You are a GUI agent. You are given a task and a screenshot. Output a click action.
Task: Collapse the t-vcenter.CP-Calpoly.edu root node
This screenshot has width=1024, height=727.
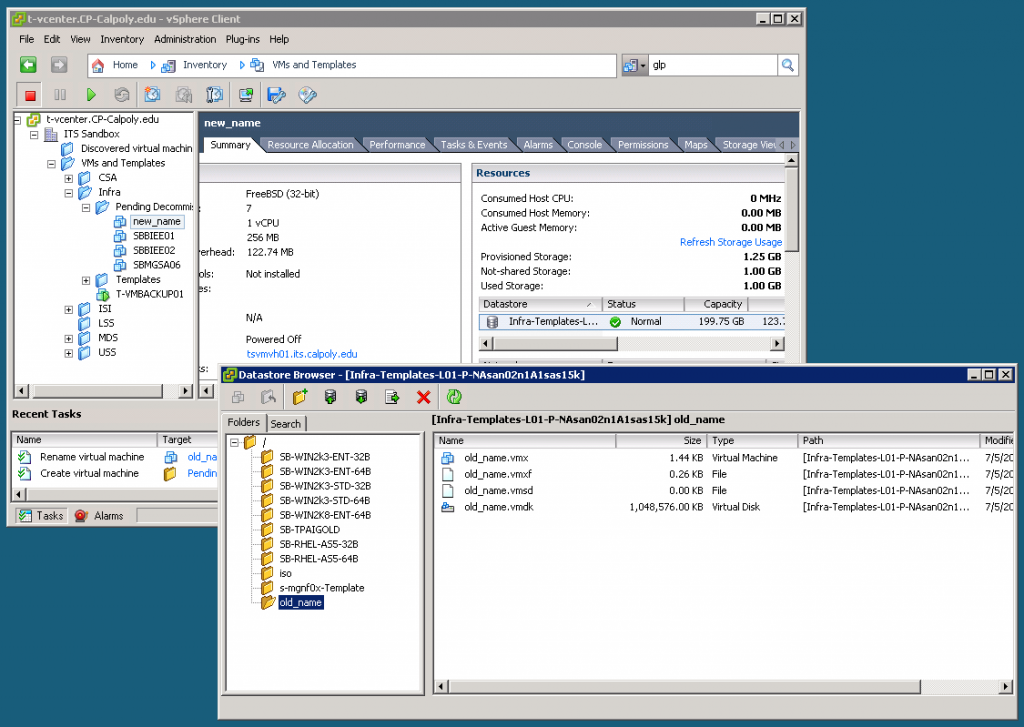pos(17,120)
